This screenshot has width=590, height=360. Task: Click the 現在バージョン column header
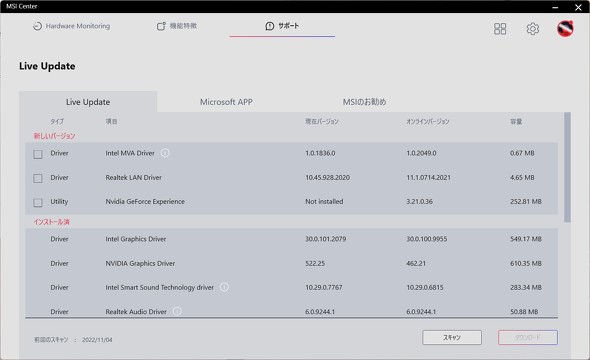[322, 122]
